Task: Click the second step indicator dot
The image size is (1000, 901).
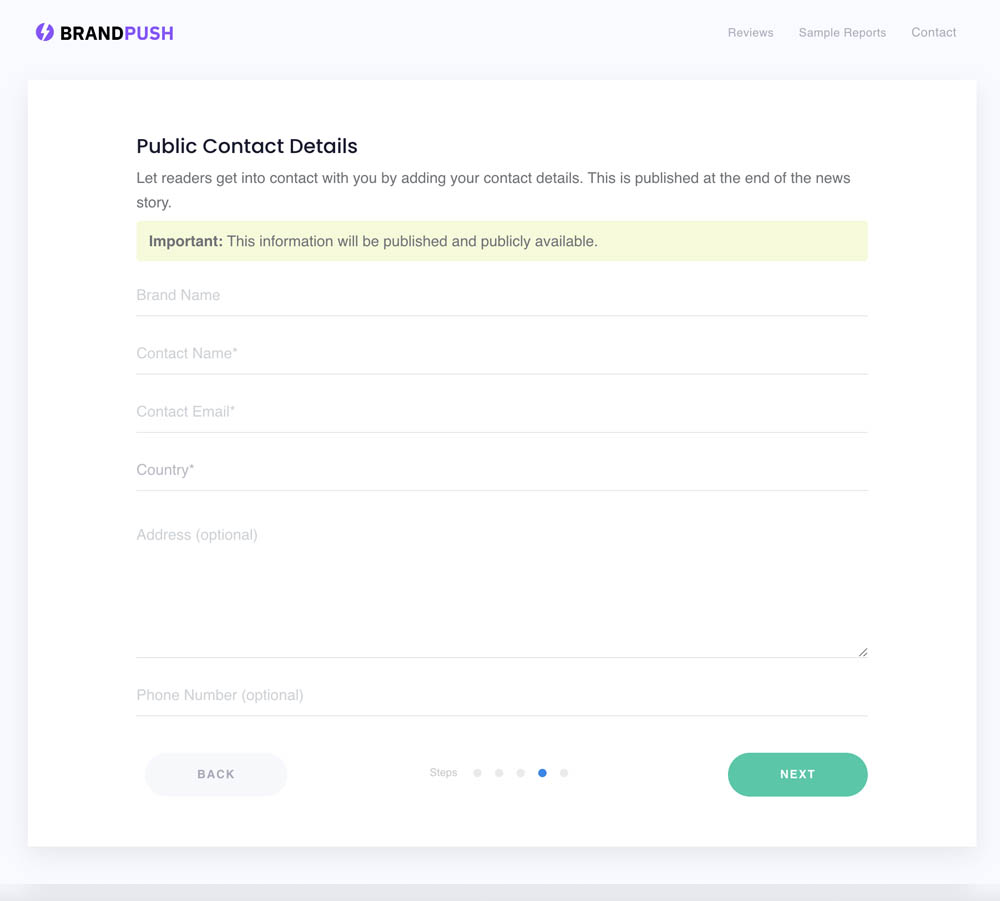Action: point(499,773)
